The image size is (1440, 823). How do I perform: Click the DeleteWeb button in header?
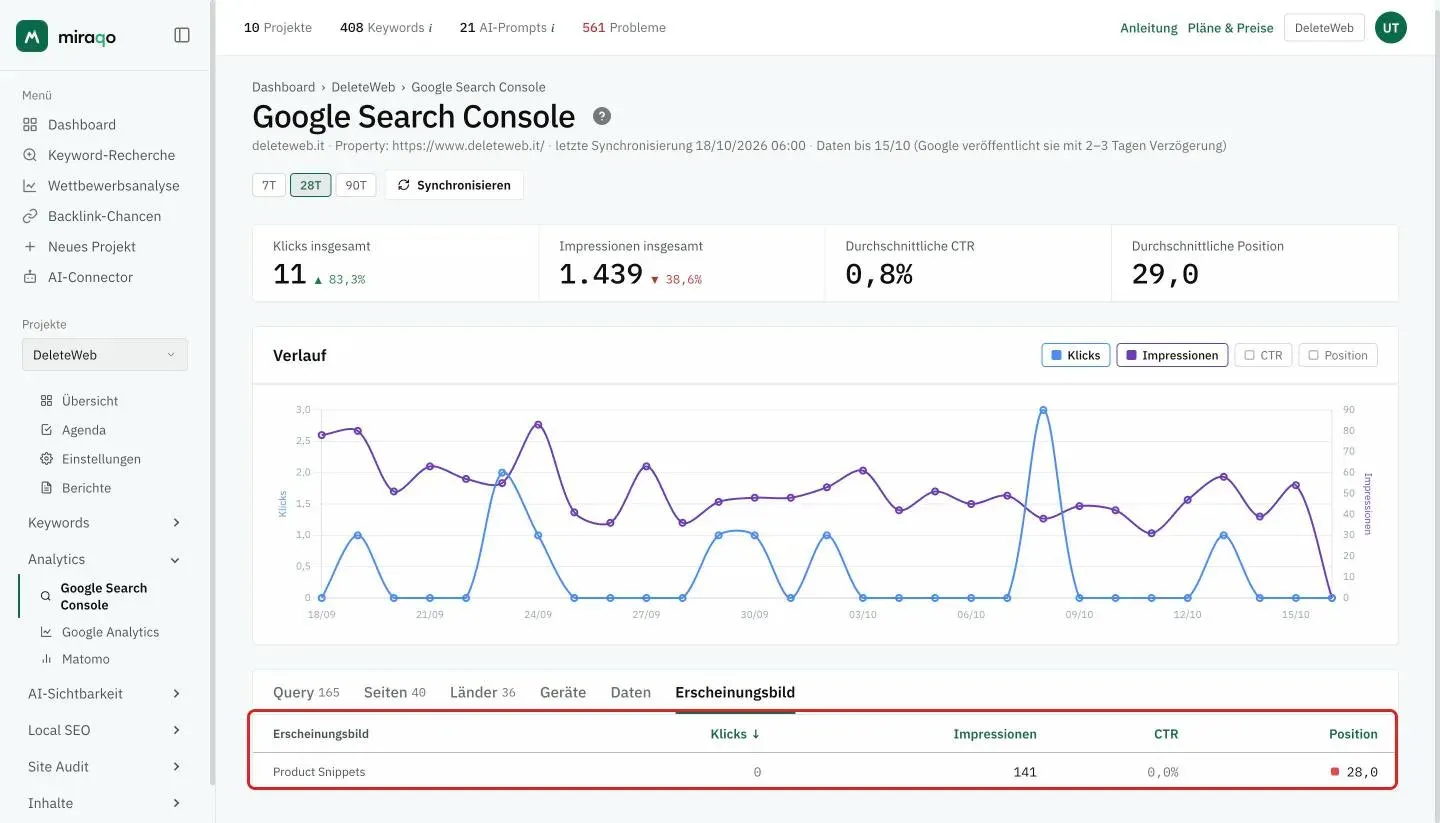point(1324,28)
